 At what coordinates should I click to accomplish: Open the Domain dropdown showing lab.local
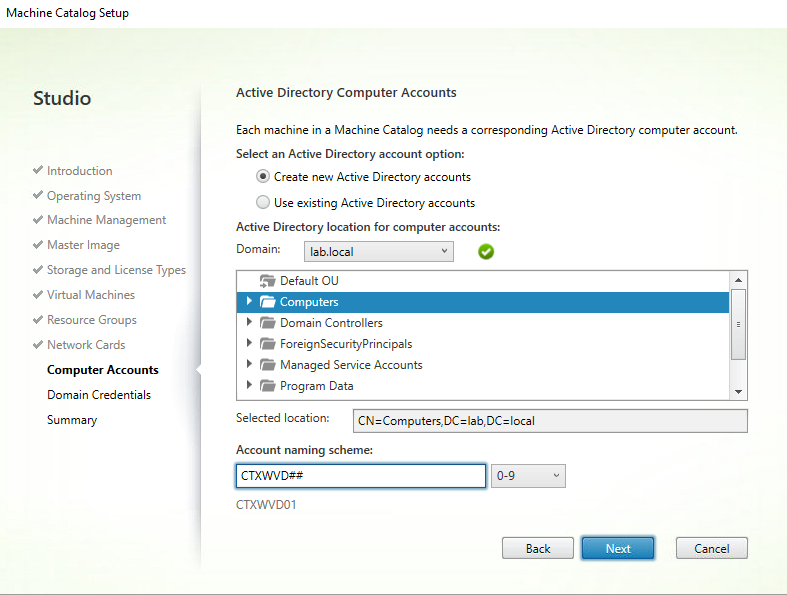(x=378, y=252)
